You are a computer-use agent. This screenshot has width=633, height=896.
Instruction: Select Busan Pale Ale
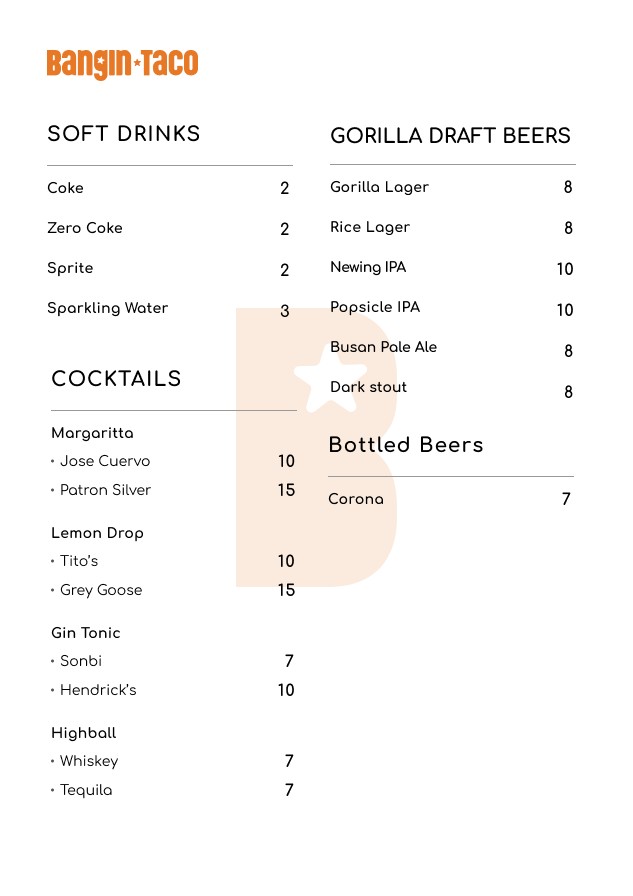point(383,347)
